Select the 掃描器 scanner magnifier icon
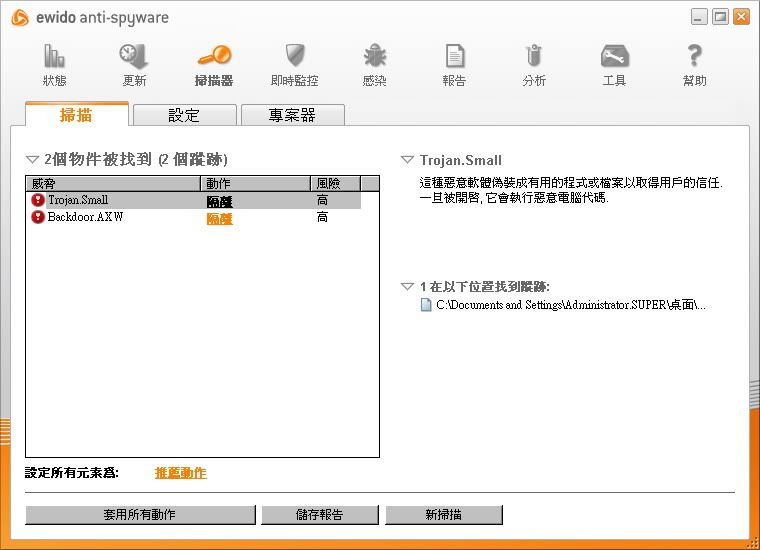This screenshot has width=760, height=550. (214, 57)
